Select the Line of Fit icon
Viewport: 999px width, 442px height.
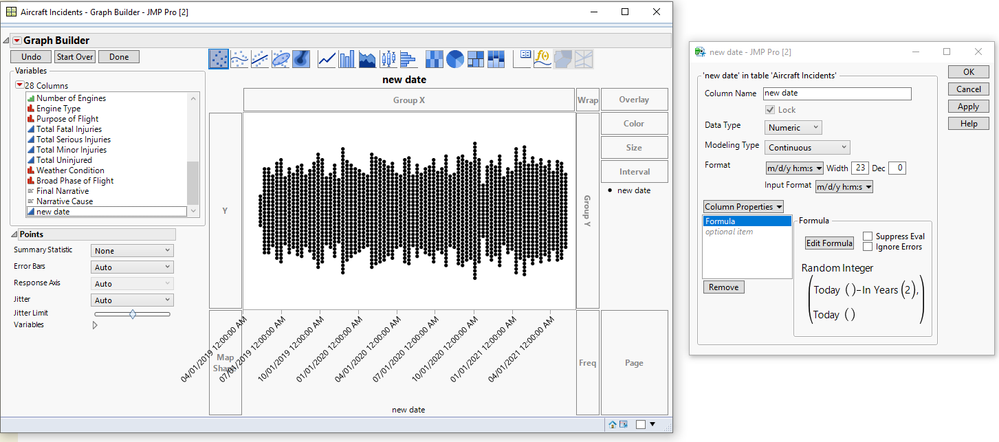pos(261,59)
